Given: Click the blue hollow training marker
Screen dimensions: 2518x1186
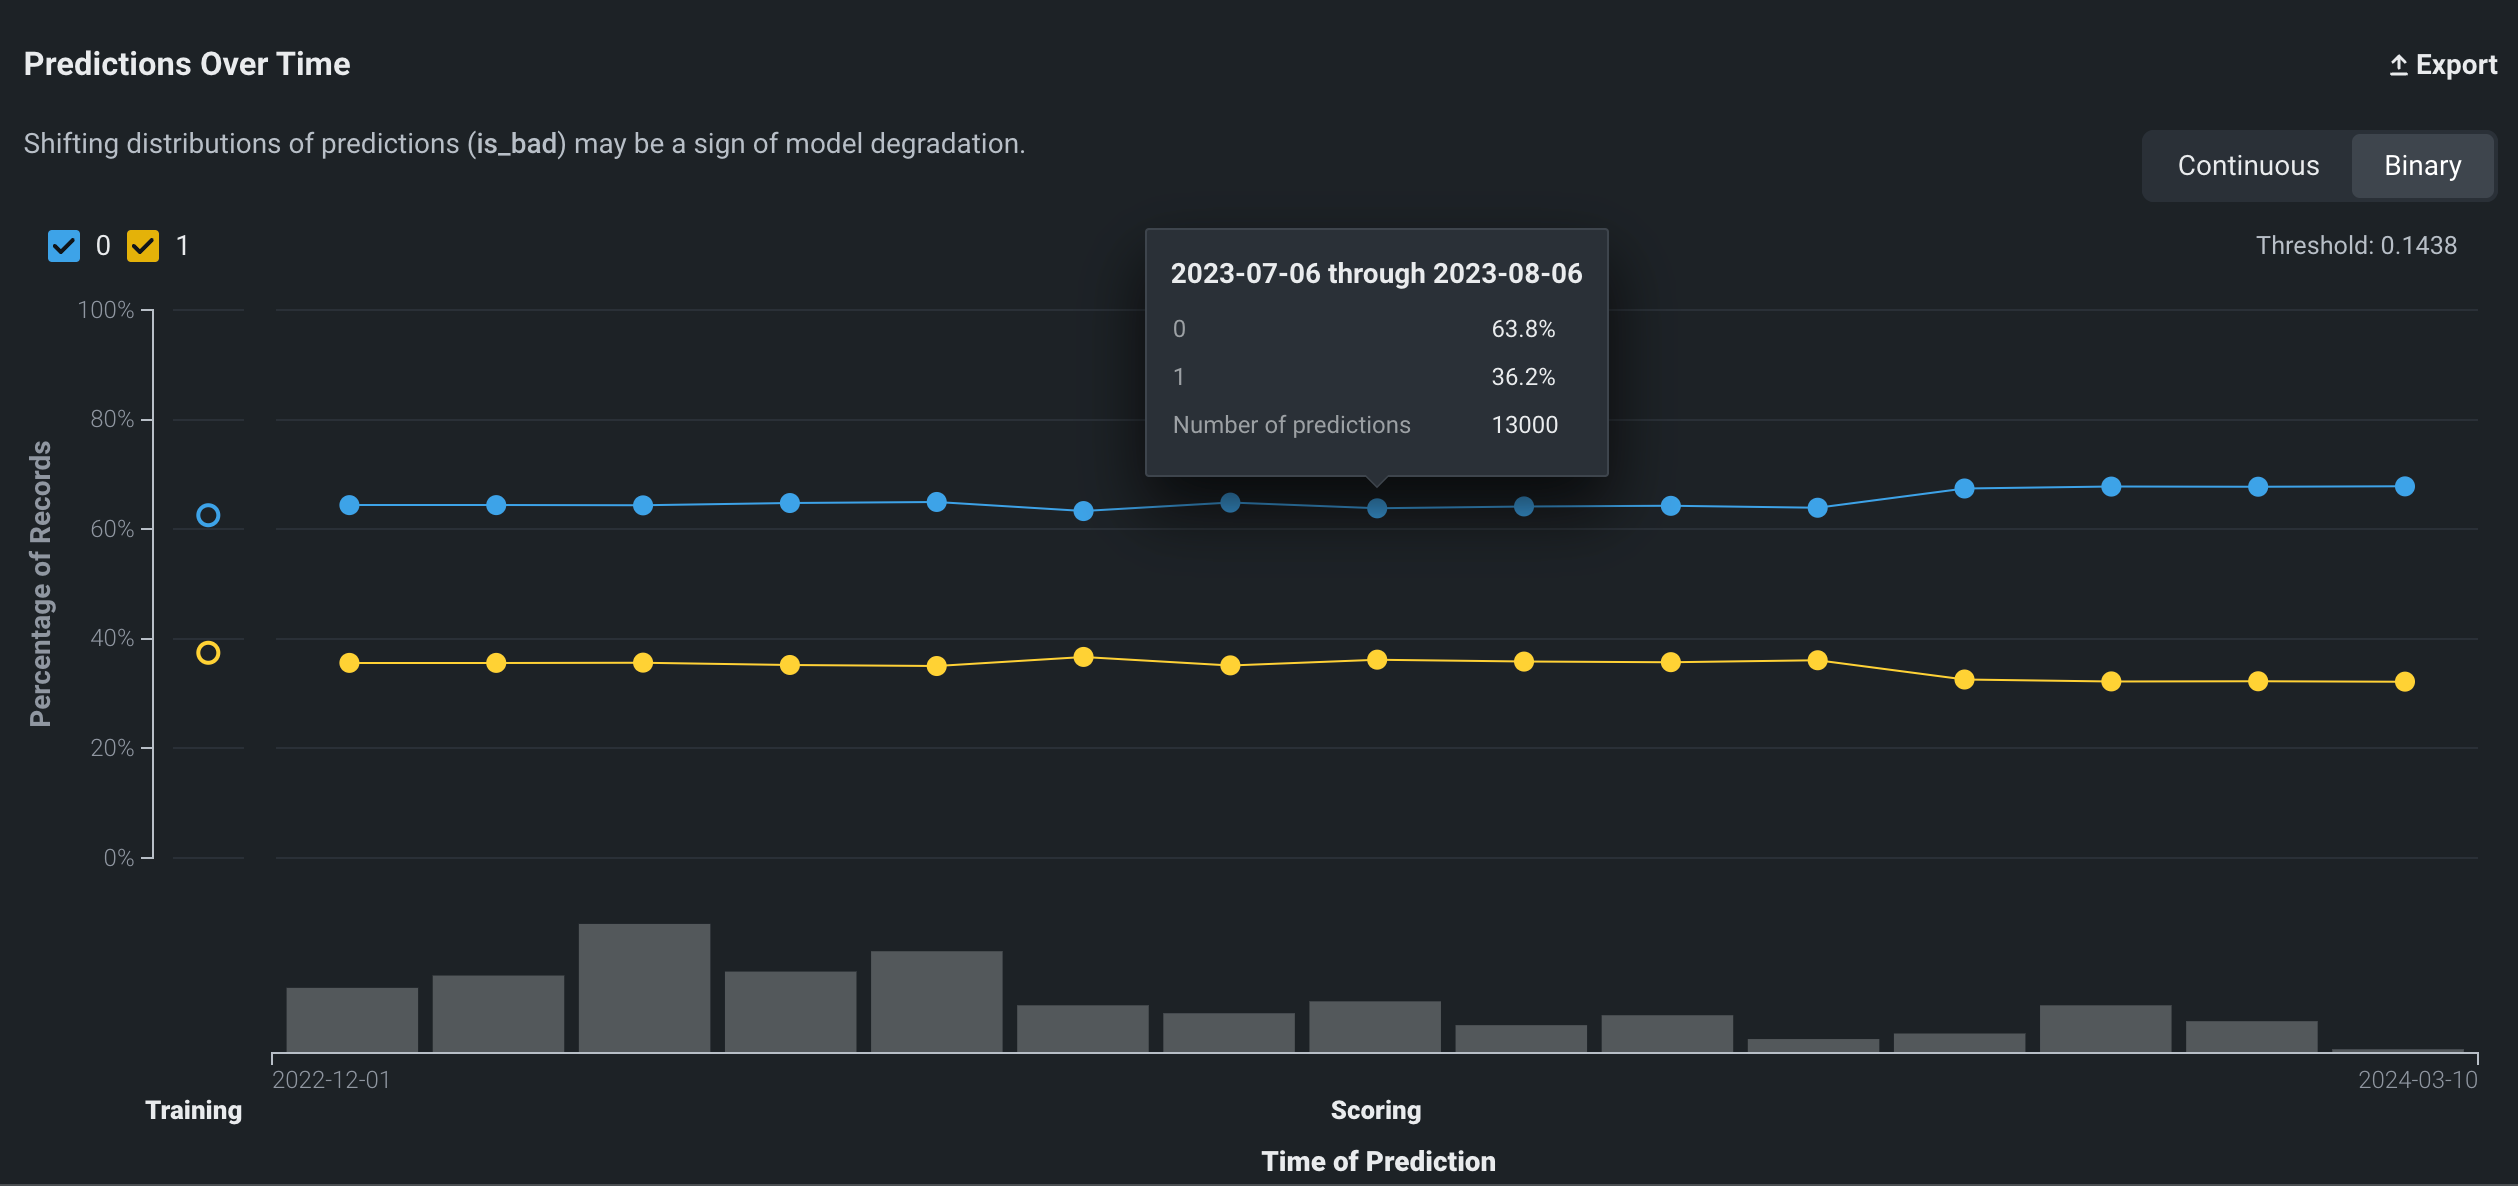Looking at the screenshot, I should tap(208, 515).
